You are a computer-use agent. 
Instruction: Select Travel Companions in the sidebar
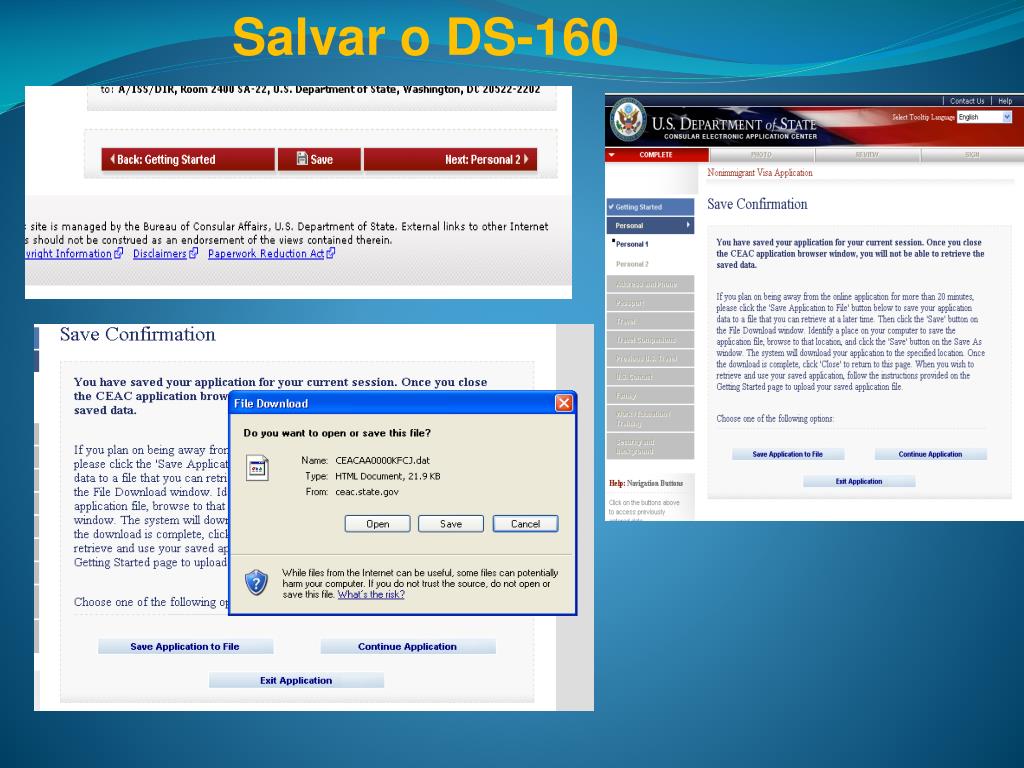pos(650,340)
